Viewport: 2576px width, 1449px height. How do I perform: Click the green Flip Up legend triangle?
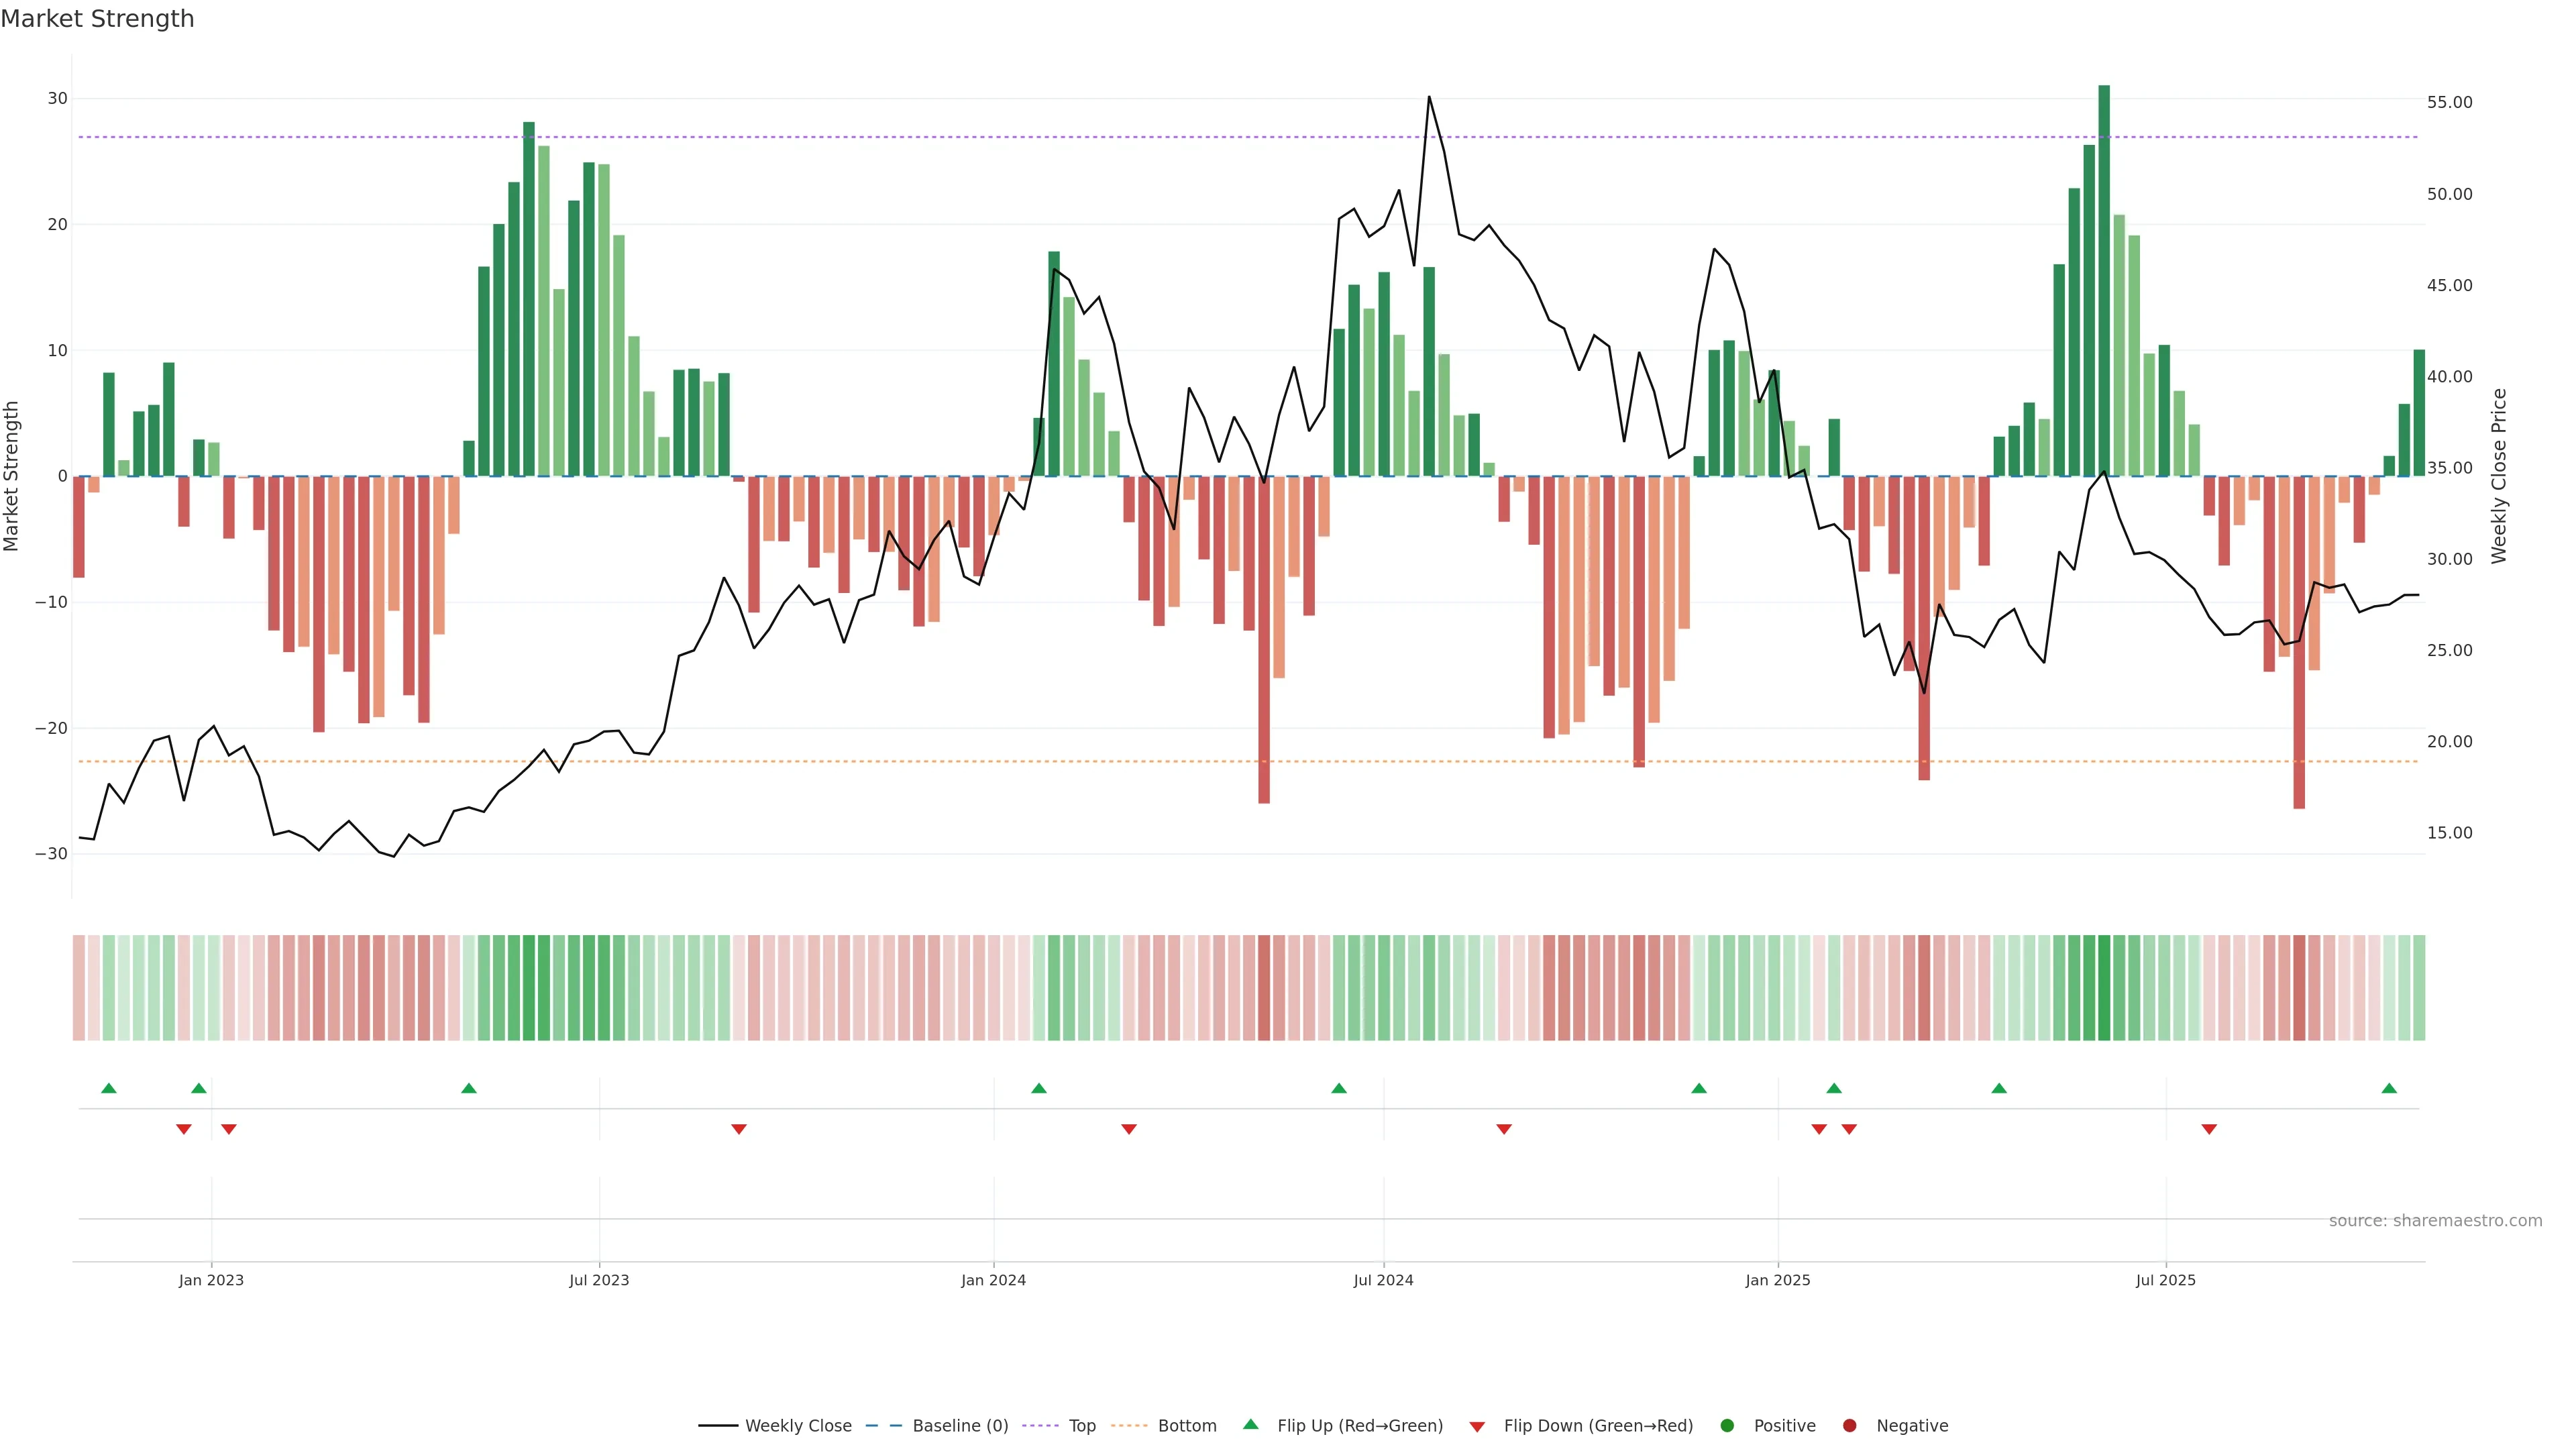click(x=1250, y=1424)
